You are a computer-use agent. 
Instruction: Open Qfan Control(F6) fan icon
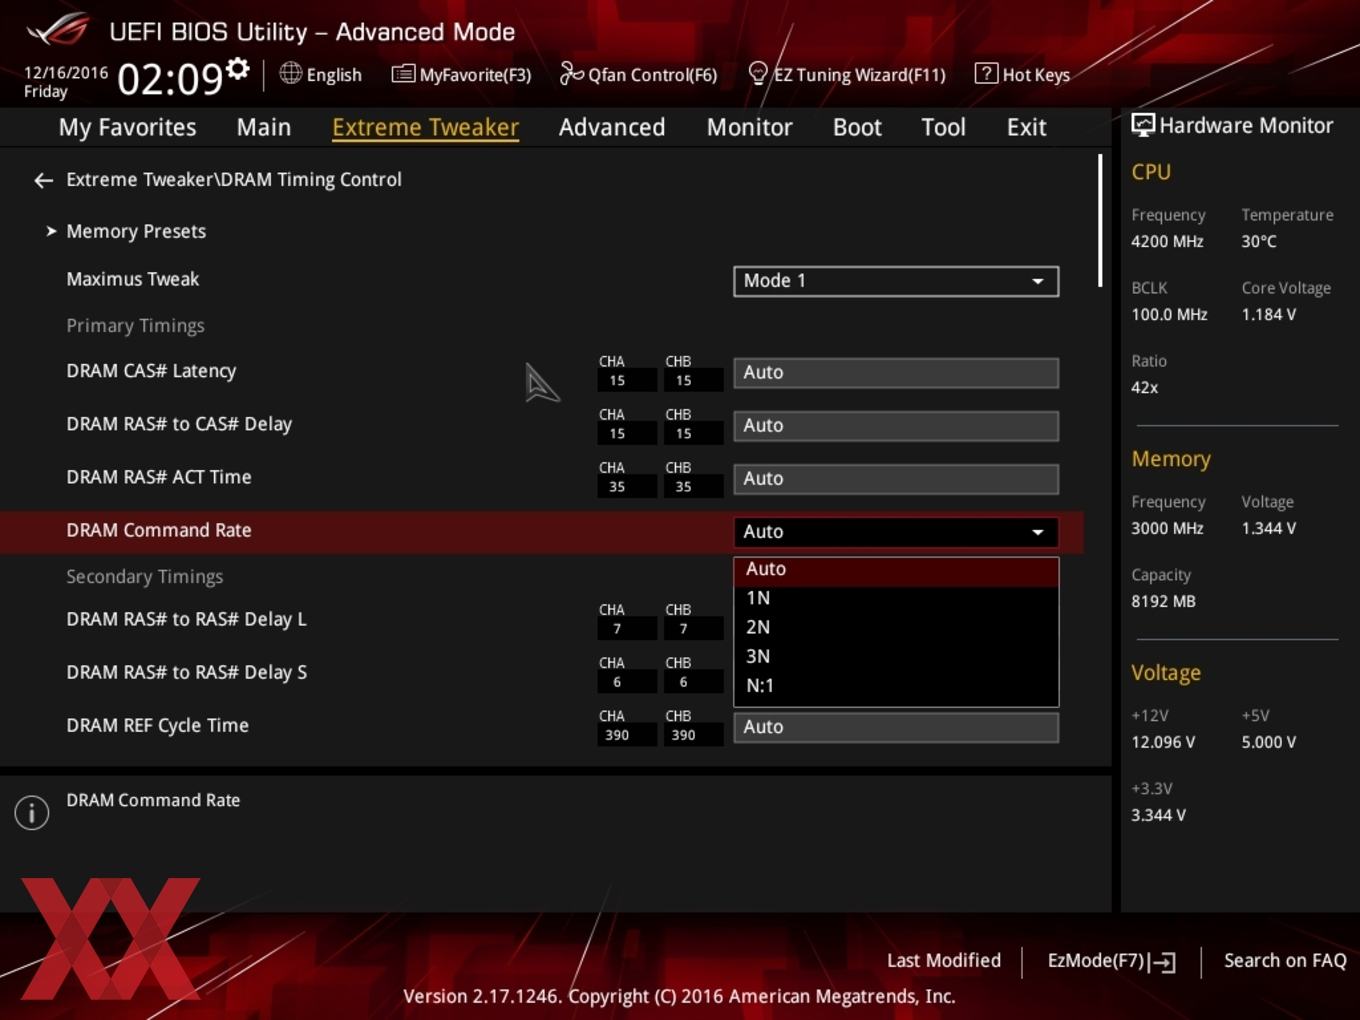[571, 73]
